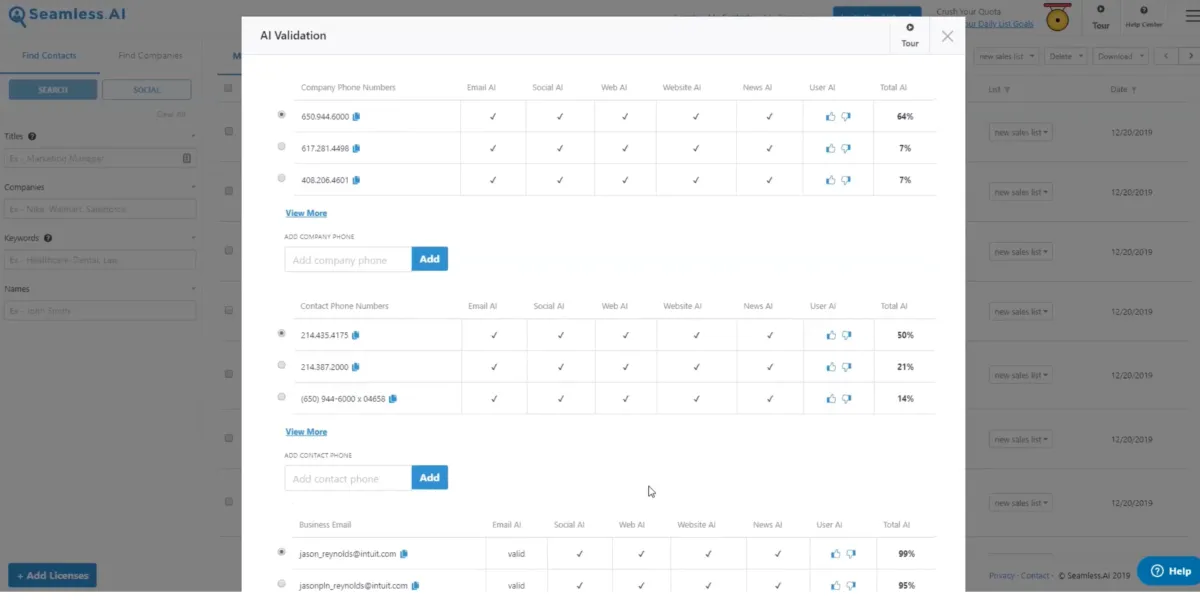The width and height of the screenshot is (1200, 600).
Task: Select radio button for 617.281.4498
Action: pyautogui.click(x=281, y=147)
